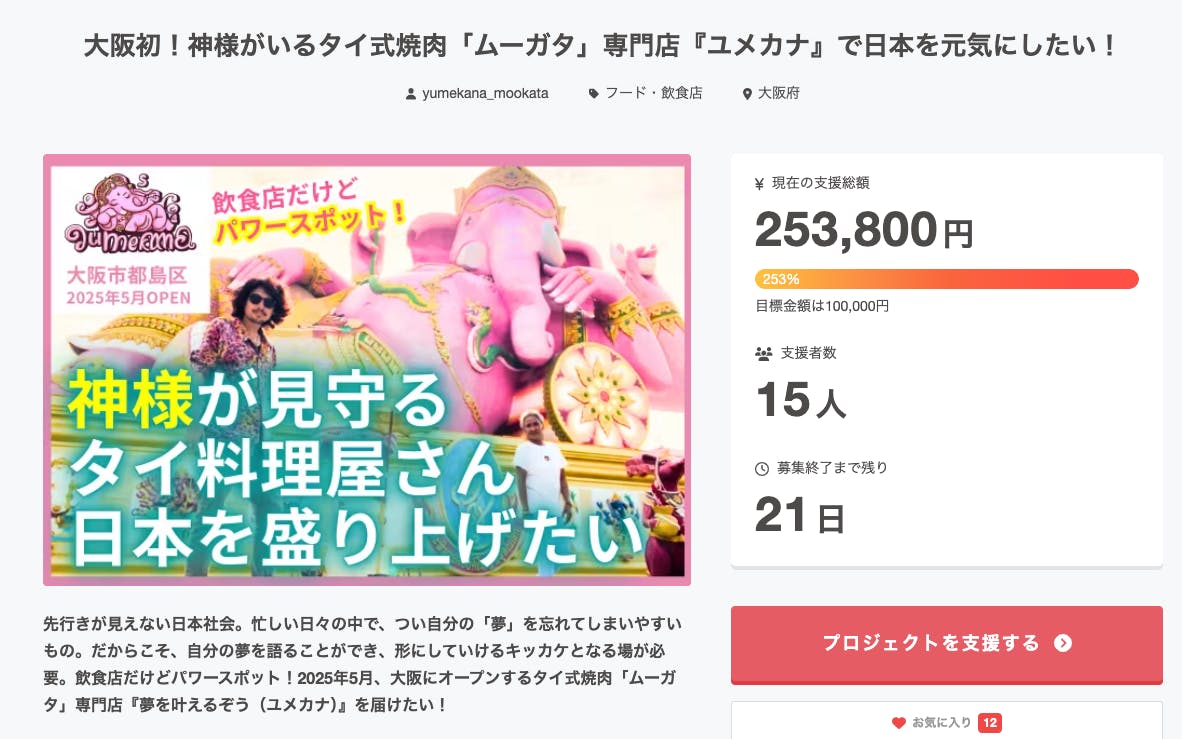
Task: Click the yen icon next to 現在の支援総額
Action: (x=760, y=184)
